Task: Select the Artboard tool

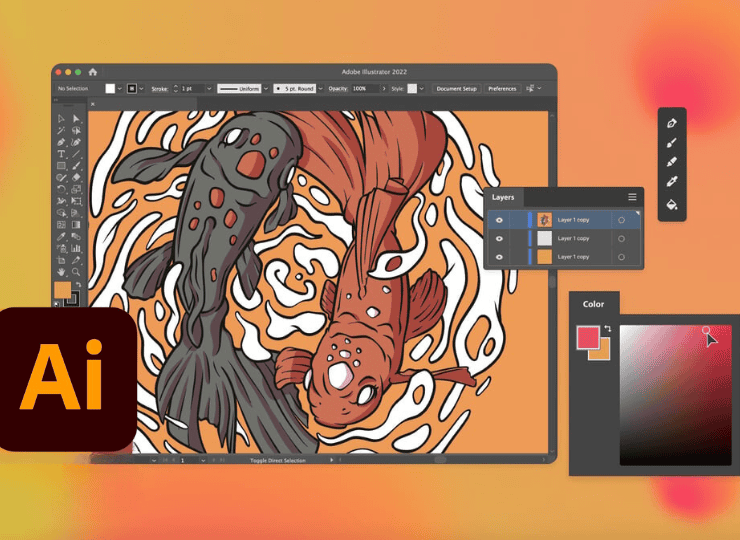Action: 61,260
